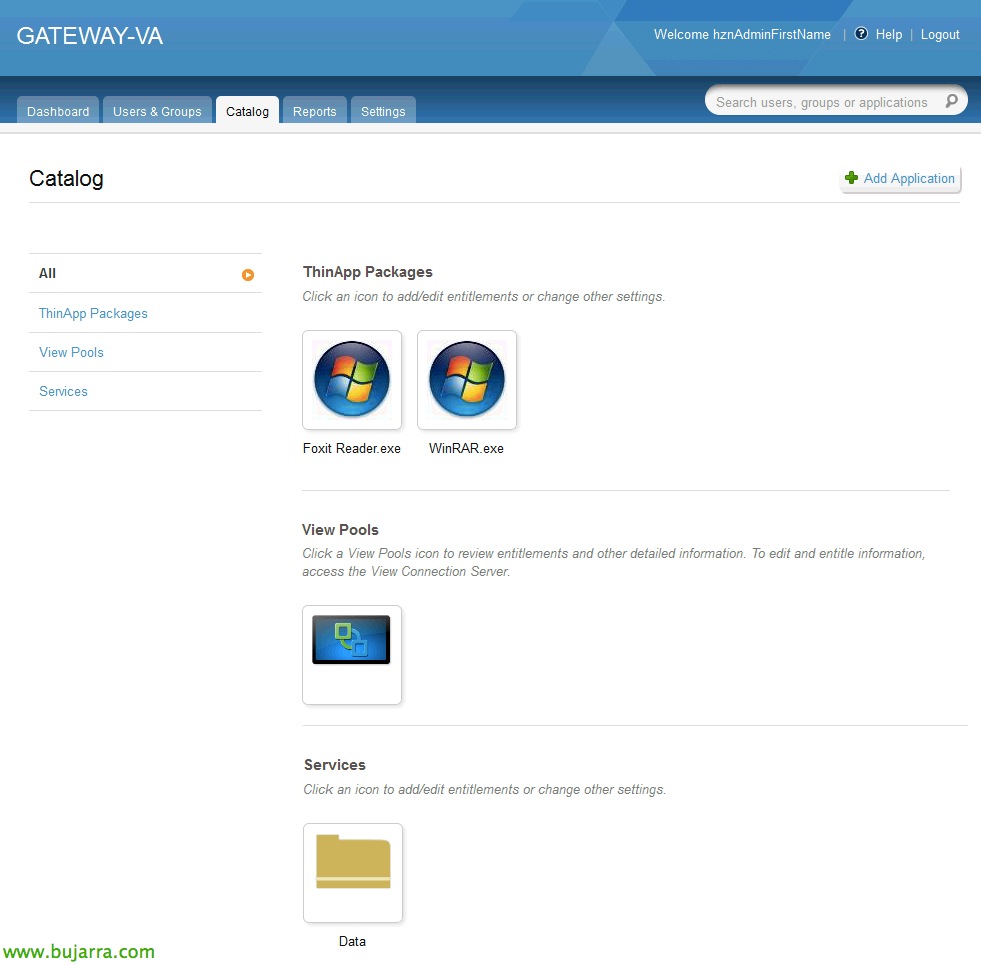This screenshot has width=981, height=965.
Task: Open the Help link
Action: (x=888, y=34)
